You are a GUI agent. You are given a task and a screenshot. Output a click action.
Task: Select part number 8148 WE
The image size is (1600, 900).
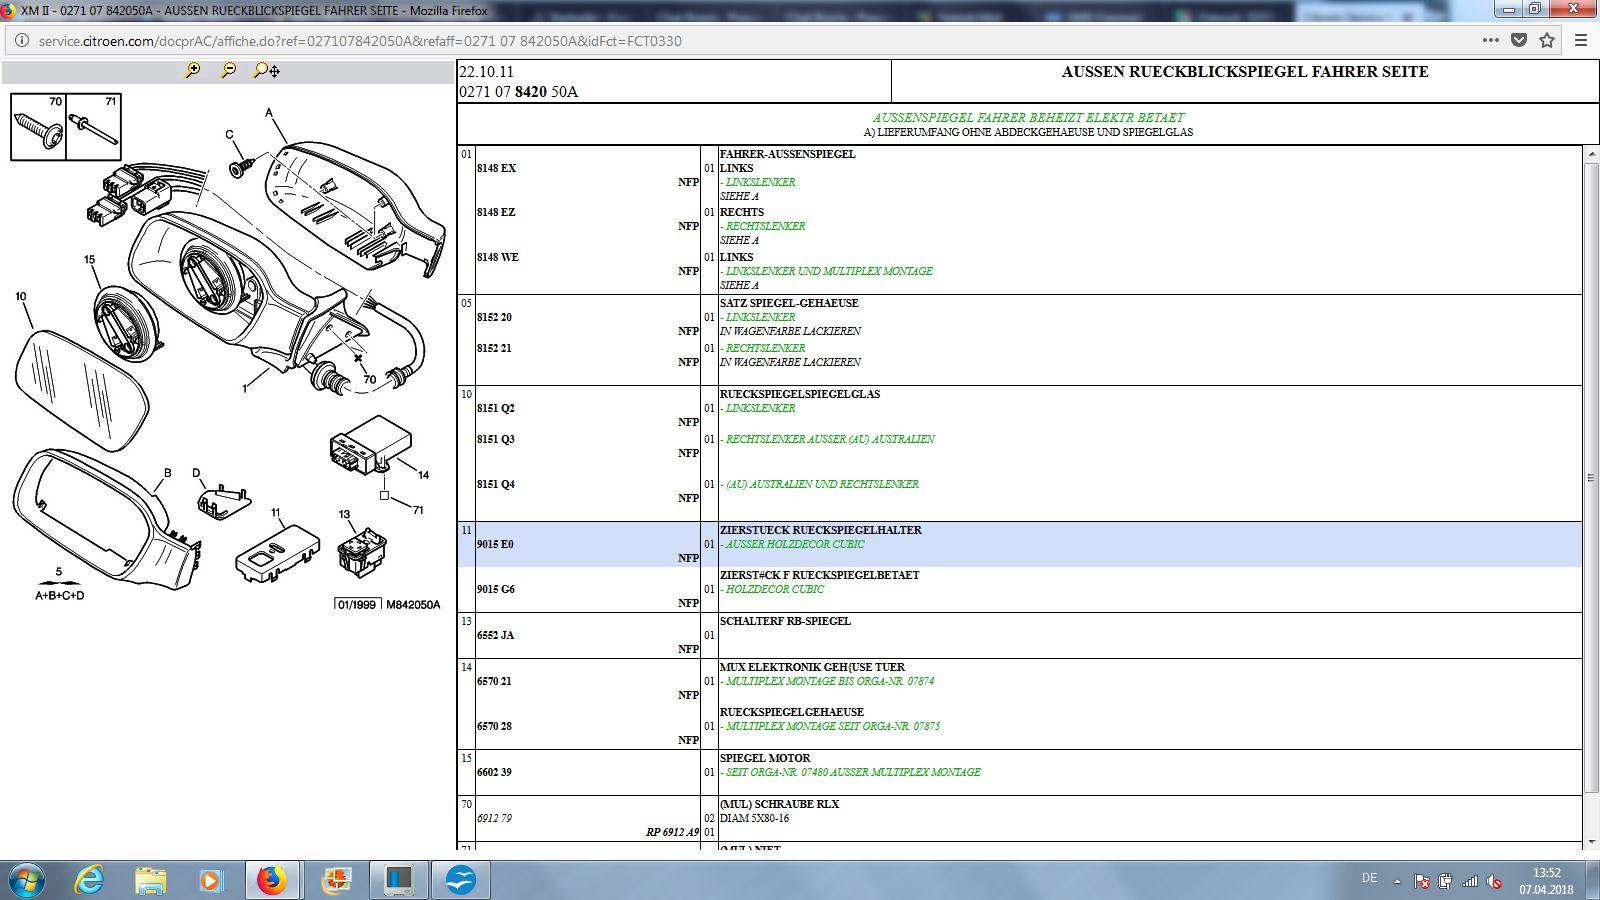(497, 257)
